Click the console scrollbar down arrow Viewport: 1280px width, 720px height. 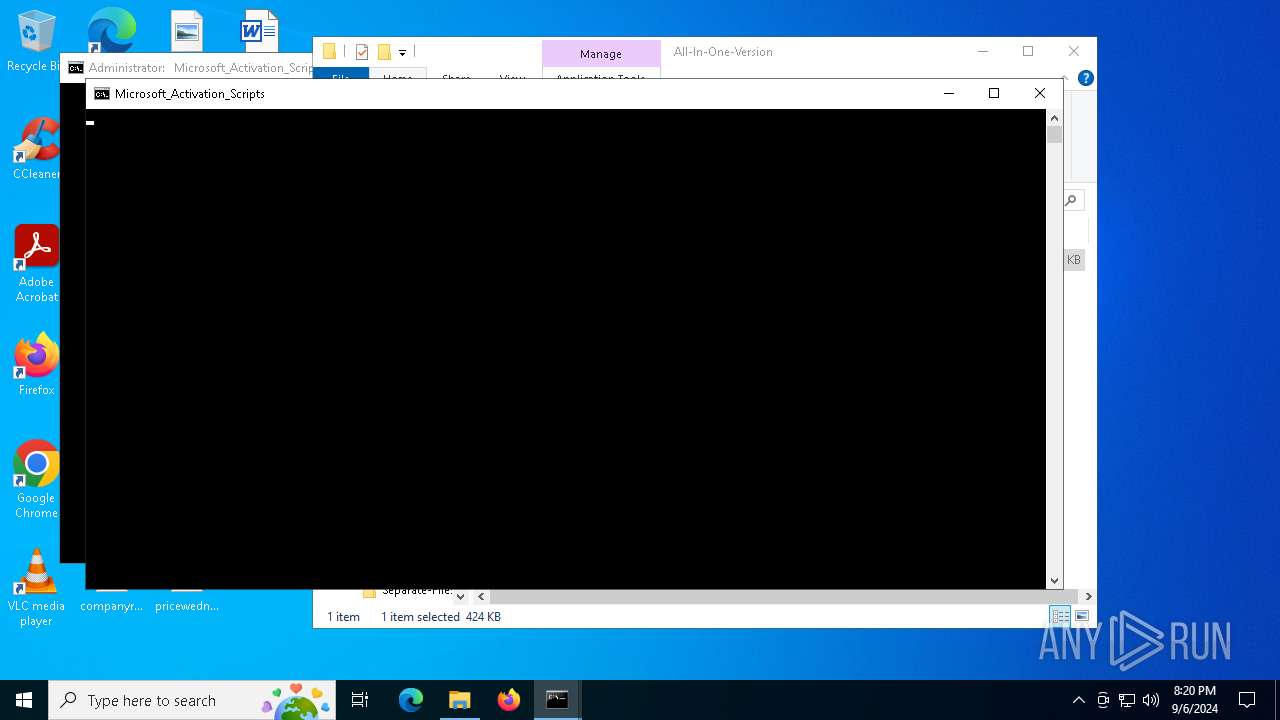click(1054, 581)
